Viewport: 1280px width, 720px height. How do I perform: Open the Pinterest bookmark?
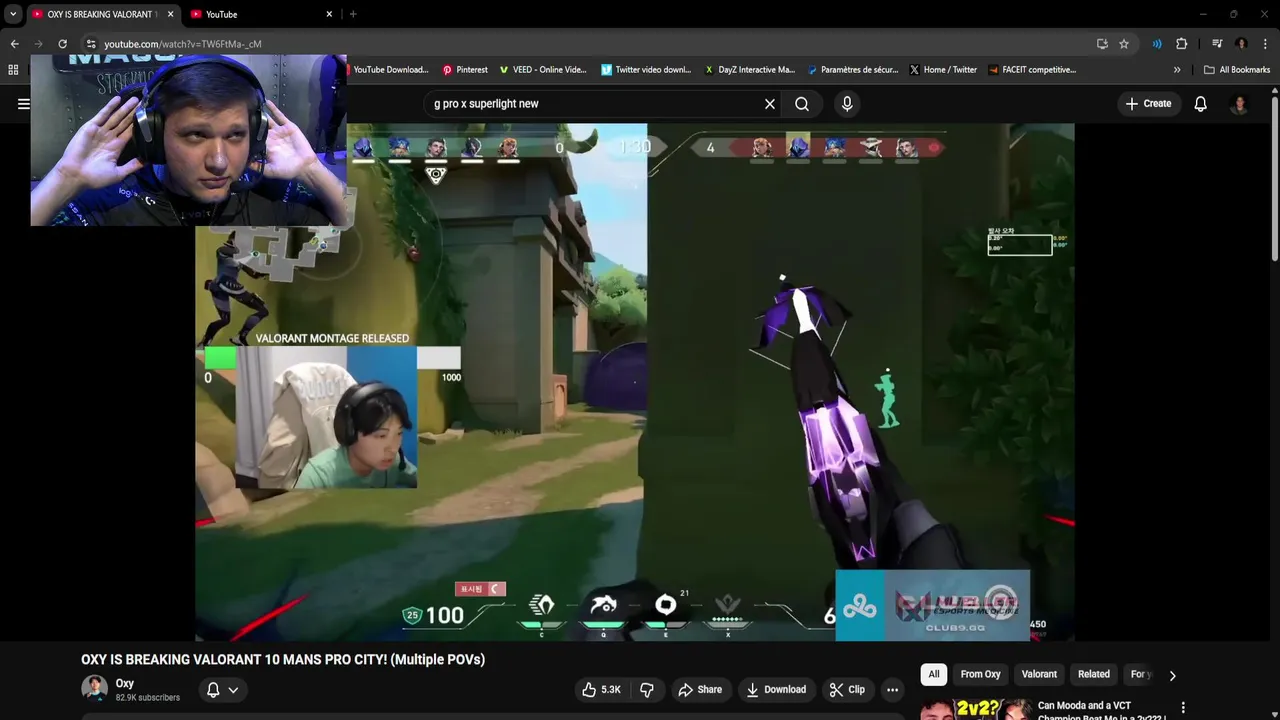click(465, 70)
